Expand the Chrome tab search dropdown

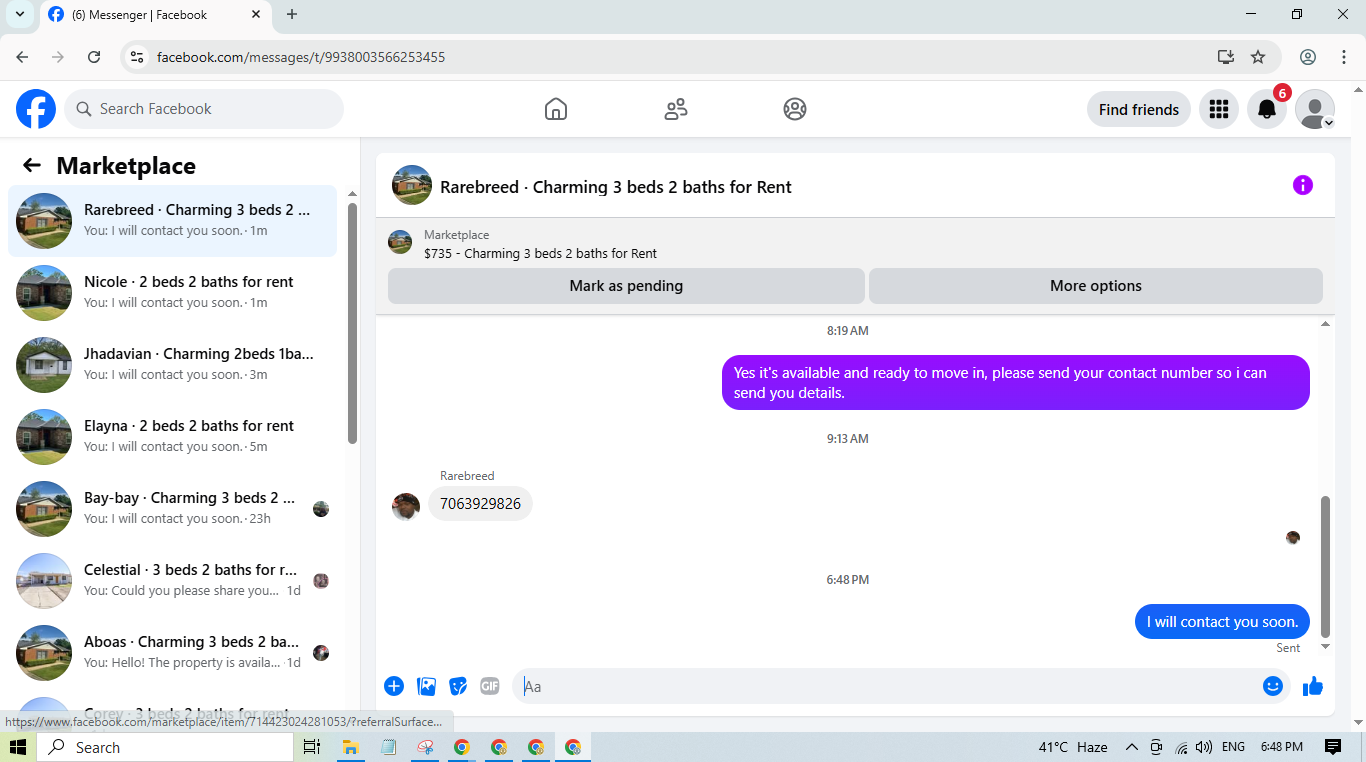(19, 14)
